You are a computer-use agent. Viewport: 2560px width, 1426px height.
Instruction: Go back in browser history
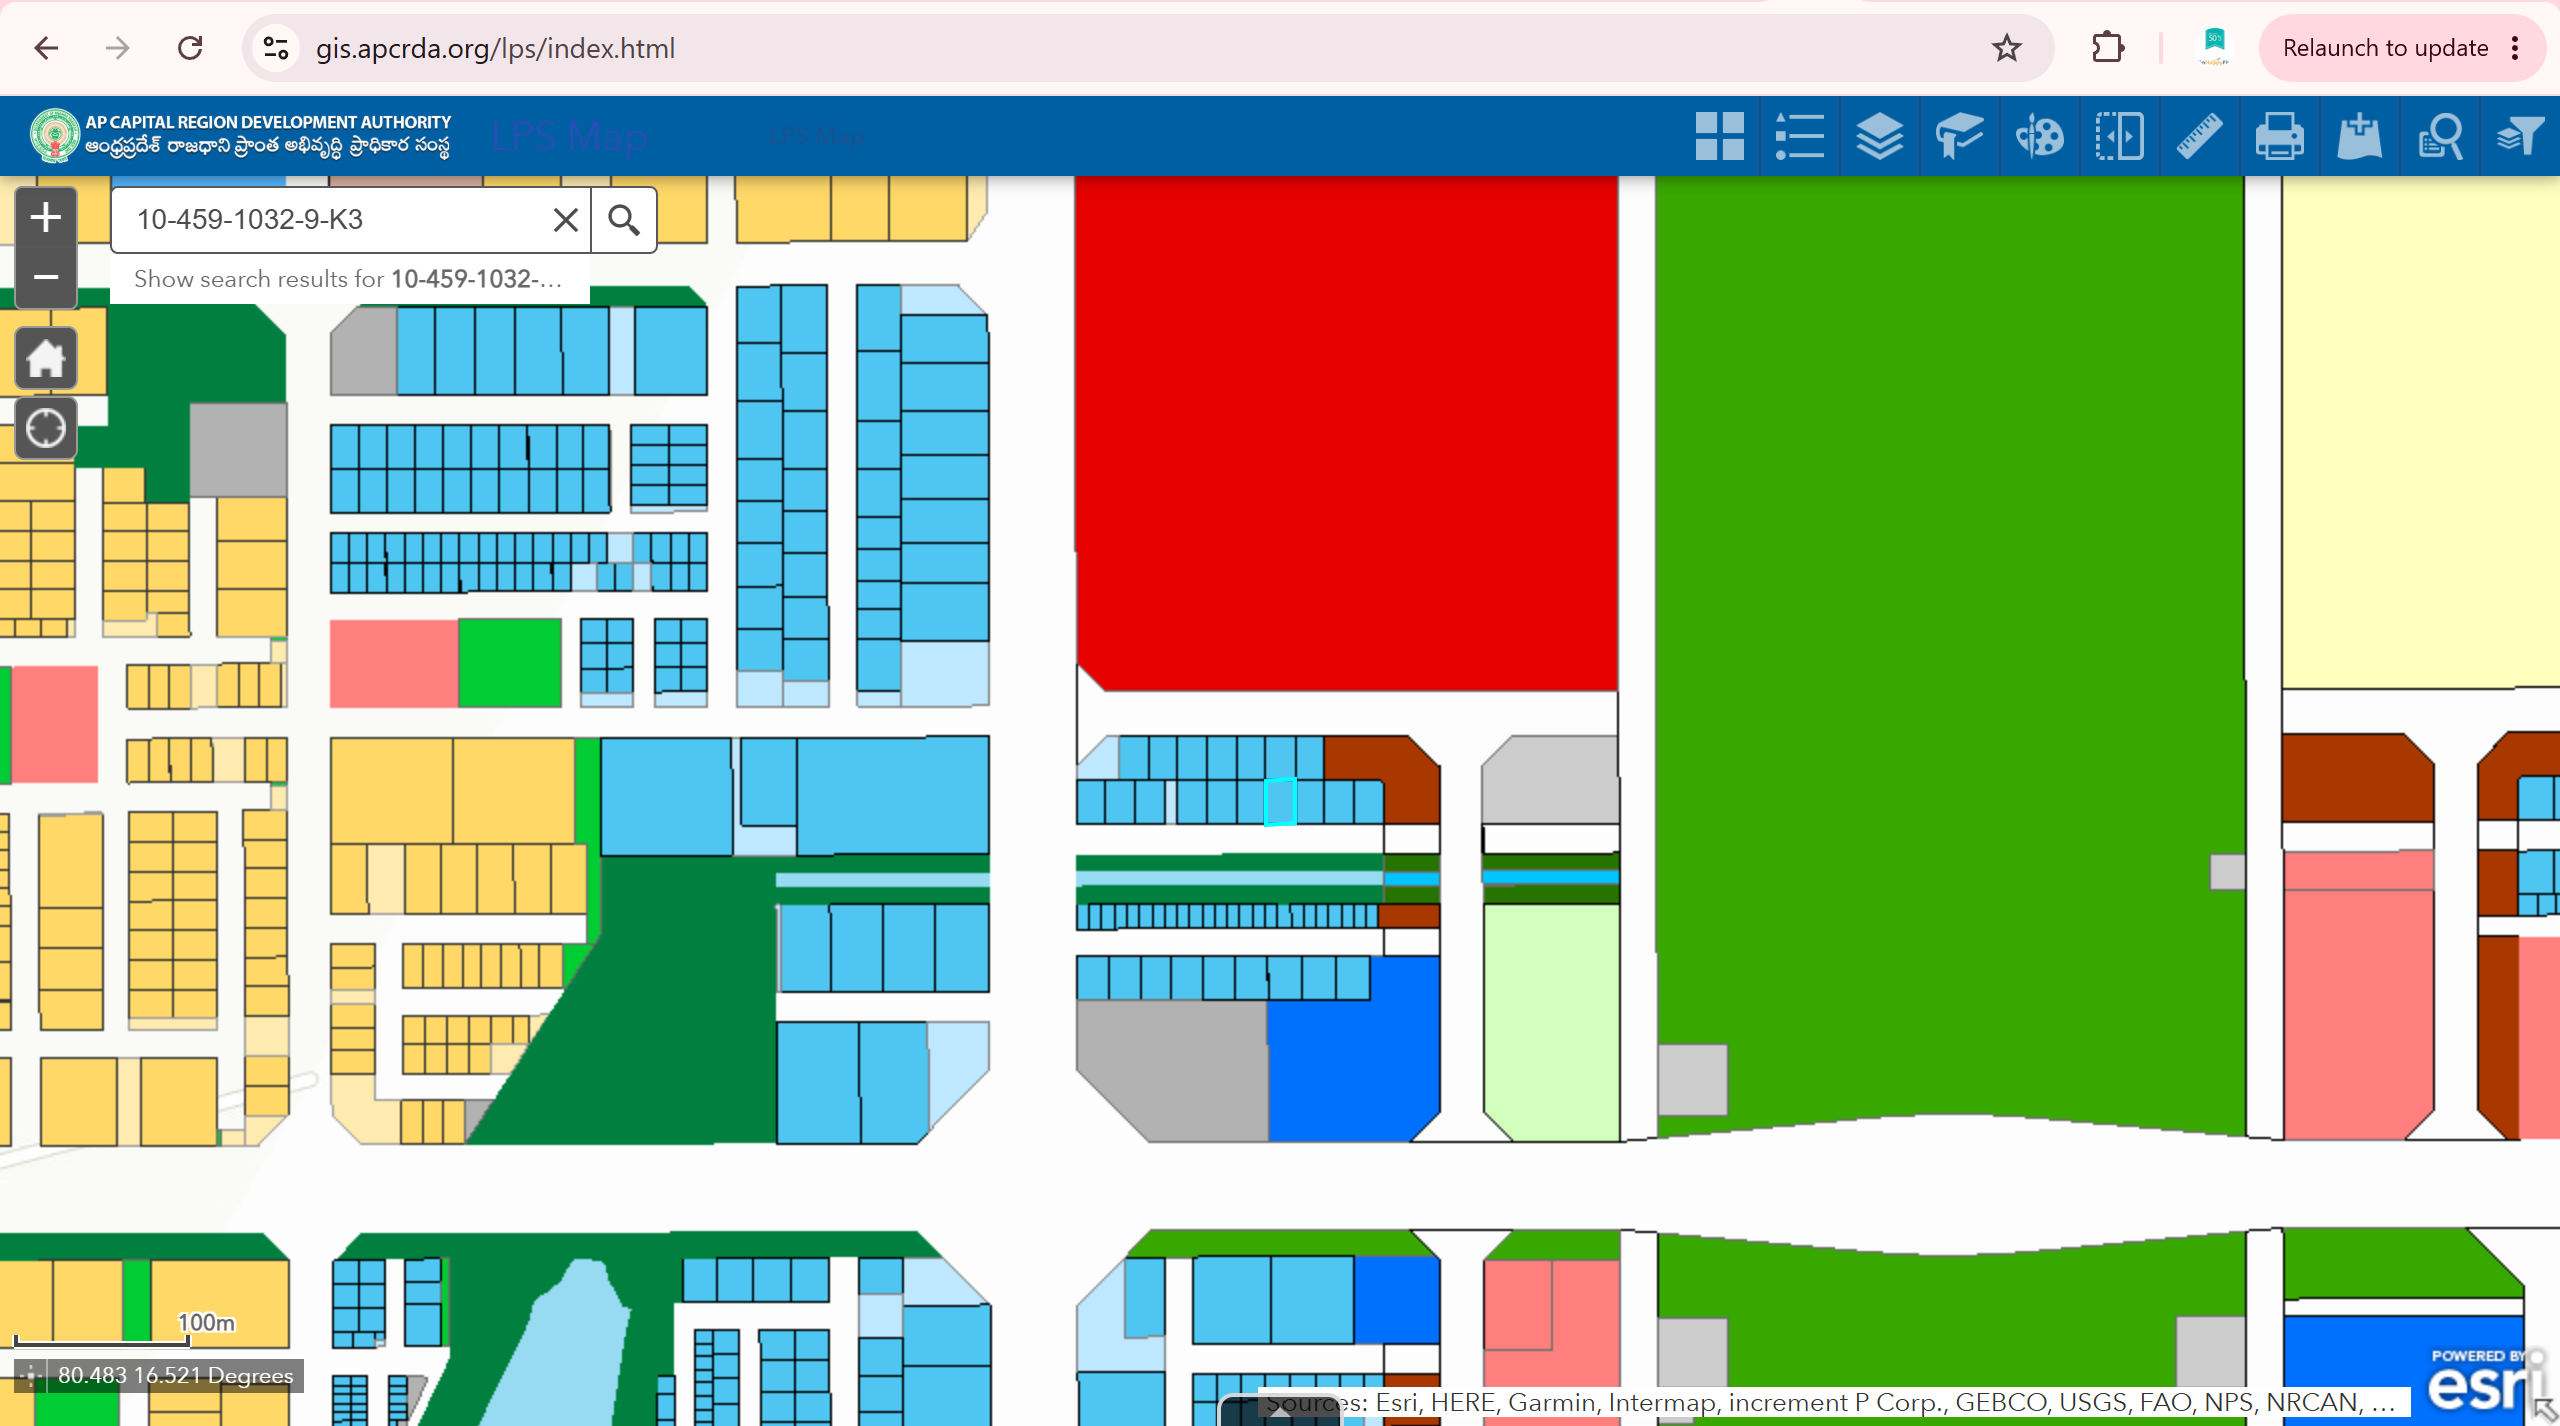click(x=46, y=48)
